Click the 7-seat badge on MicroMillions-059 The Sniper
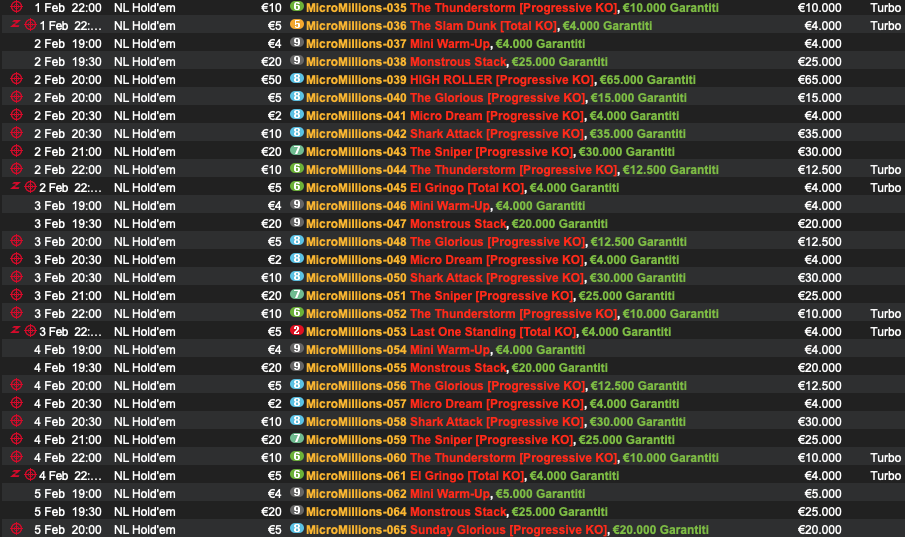The width and height of the screenshot is (905, 537). 297,438
